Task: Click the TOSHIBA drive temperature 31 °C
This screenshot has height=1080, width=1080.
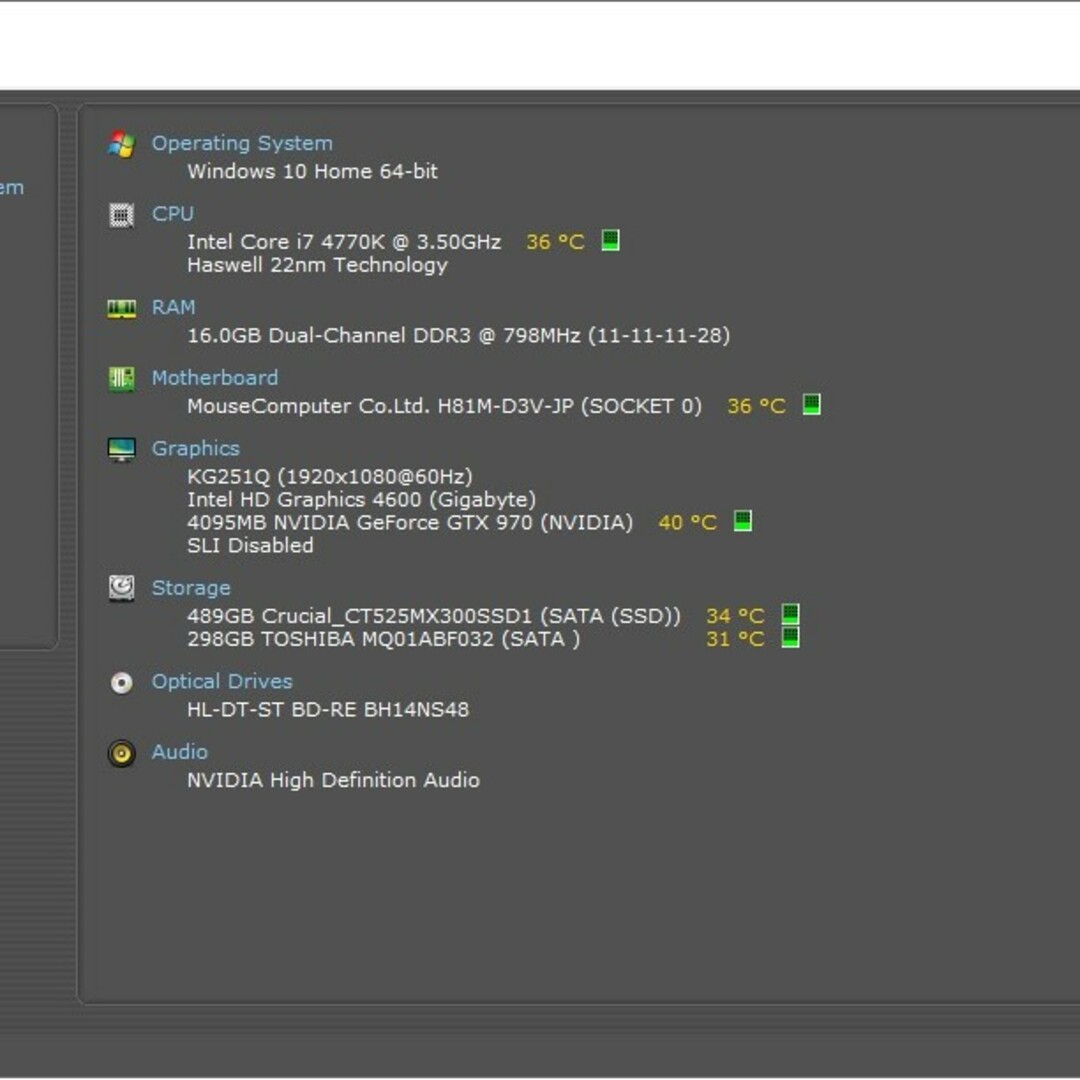Action: tap(735, 639)
